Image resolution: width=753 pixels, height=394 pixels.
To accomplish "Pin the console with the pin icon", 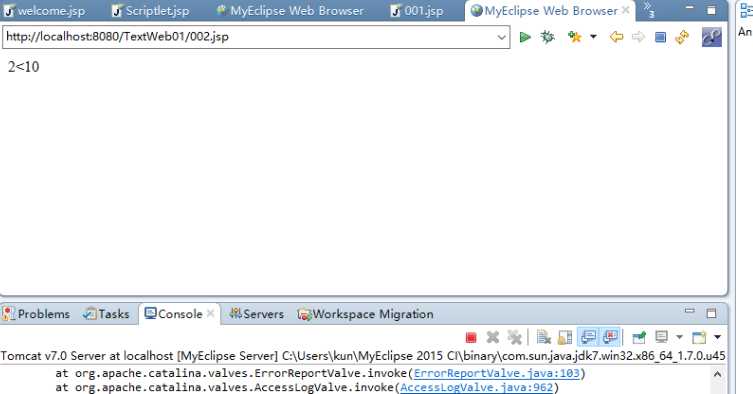I will [x=639, y=337].
